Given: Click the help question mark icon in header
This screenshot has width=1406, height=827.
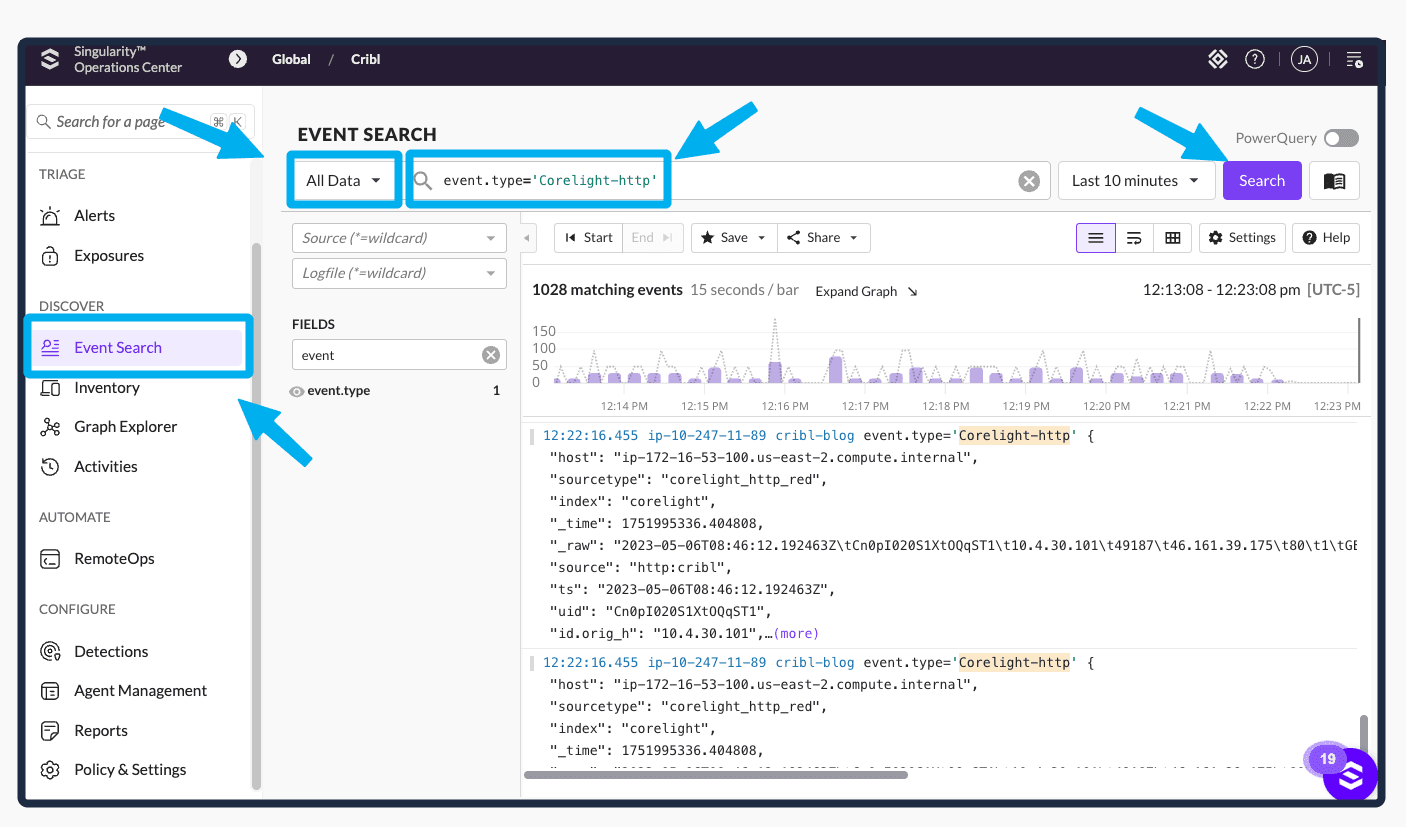Looking at the screenshot, I should pos(1254,60).
